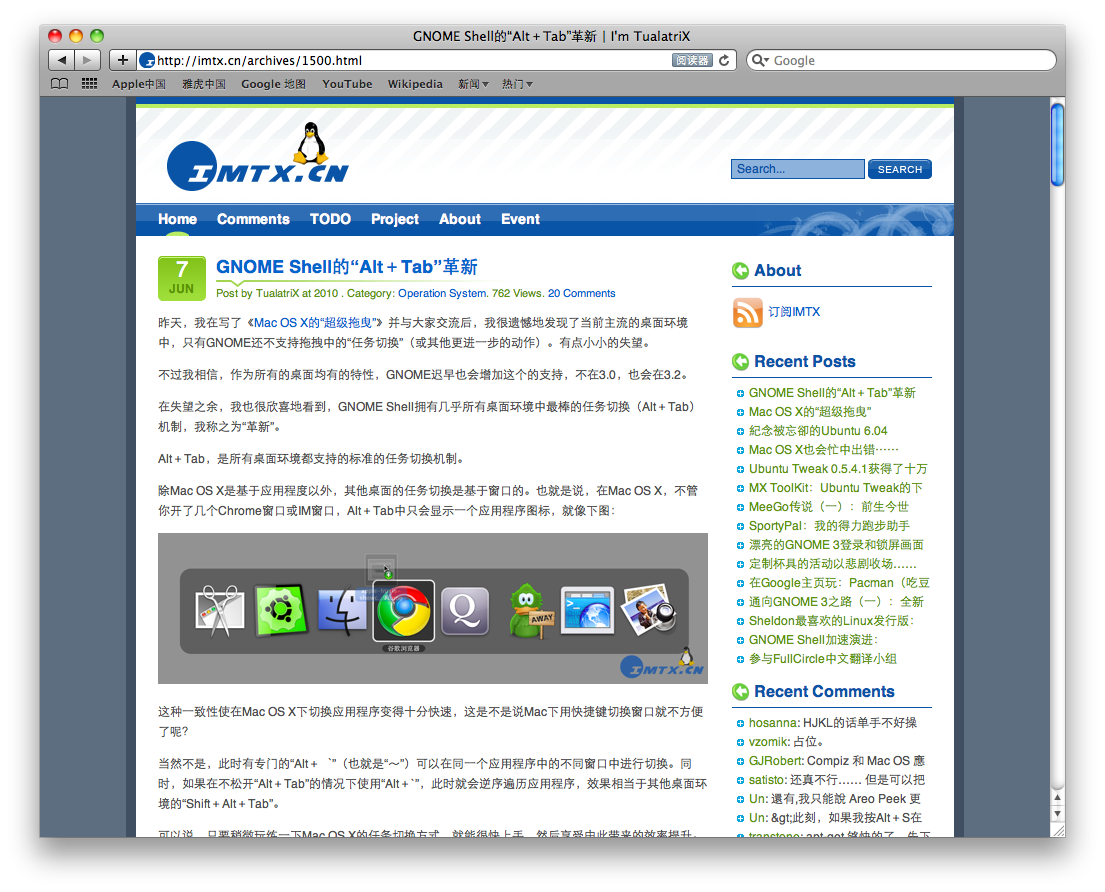Image resolution: width=1105 pixels, height=892 pixels.
Task: Open Comments in site navigation
Action: pyautogui.click(x=253, y=219)
